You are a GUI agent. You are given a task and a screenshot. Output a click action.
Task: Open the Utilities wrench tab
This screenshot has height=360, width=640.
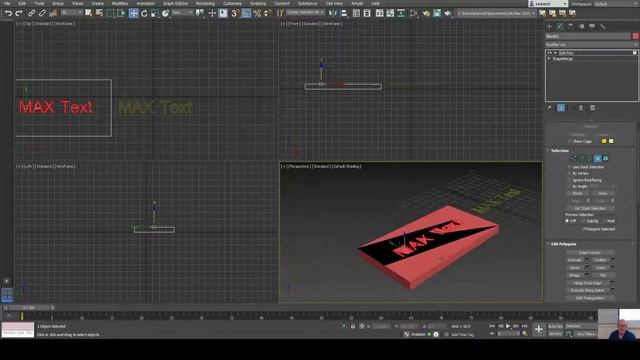[x=602, y=27]
